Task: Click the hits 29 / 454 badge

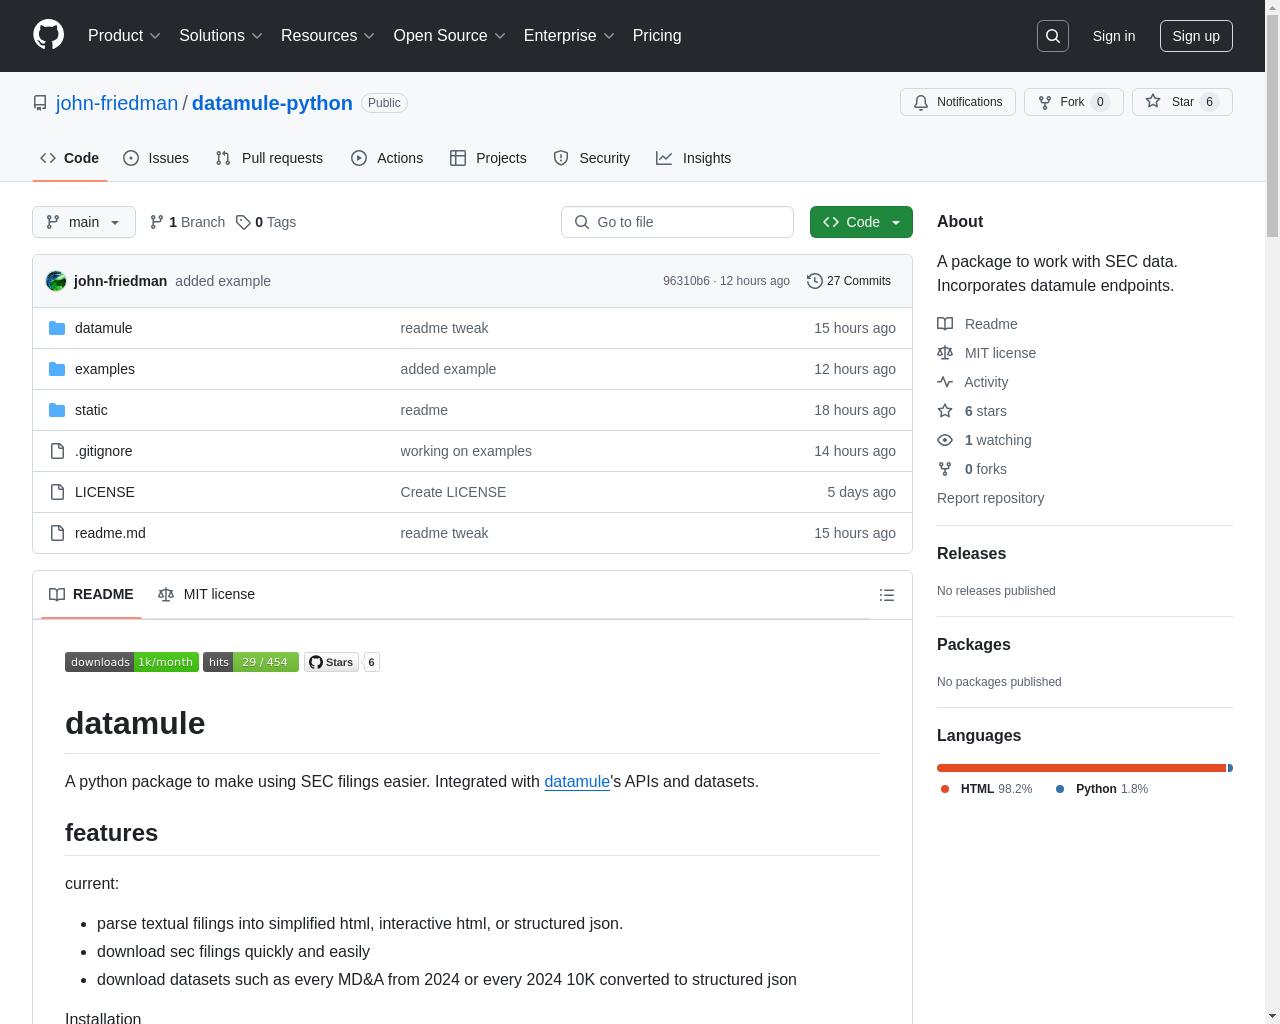Action: (251, 662)
